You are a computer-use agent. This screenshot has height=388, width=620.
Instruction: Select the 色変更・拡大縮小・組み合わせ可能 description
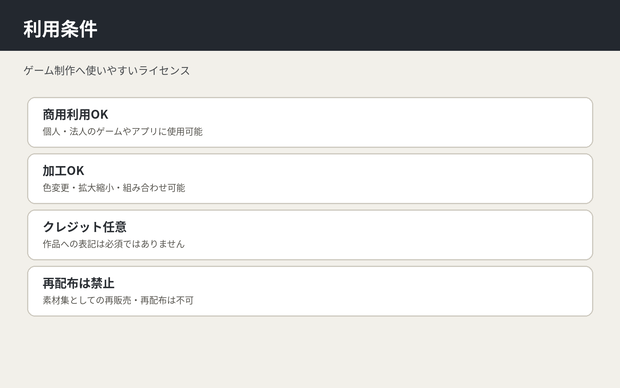point(114,188)
